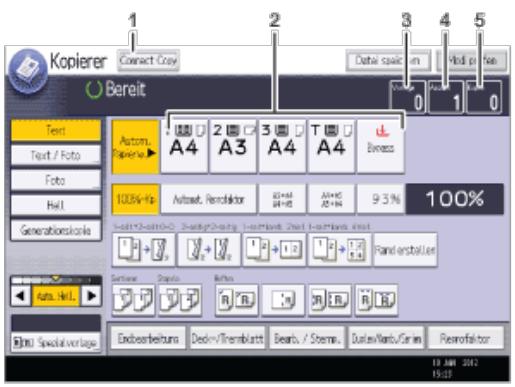Open the Duplex/Komb./Serien tab
515x387 pixels.
tap(386, 338)
